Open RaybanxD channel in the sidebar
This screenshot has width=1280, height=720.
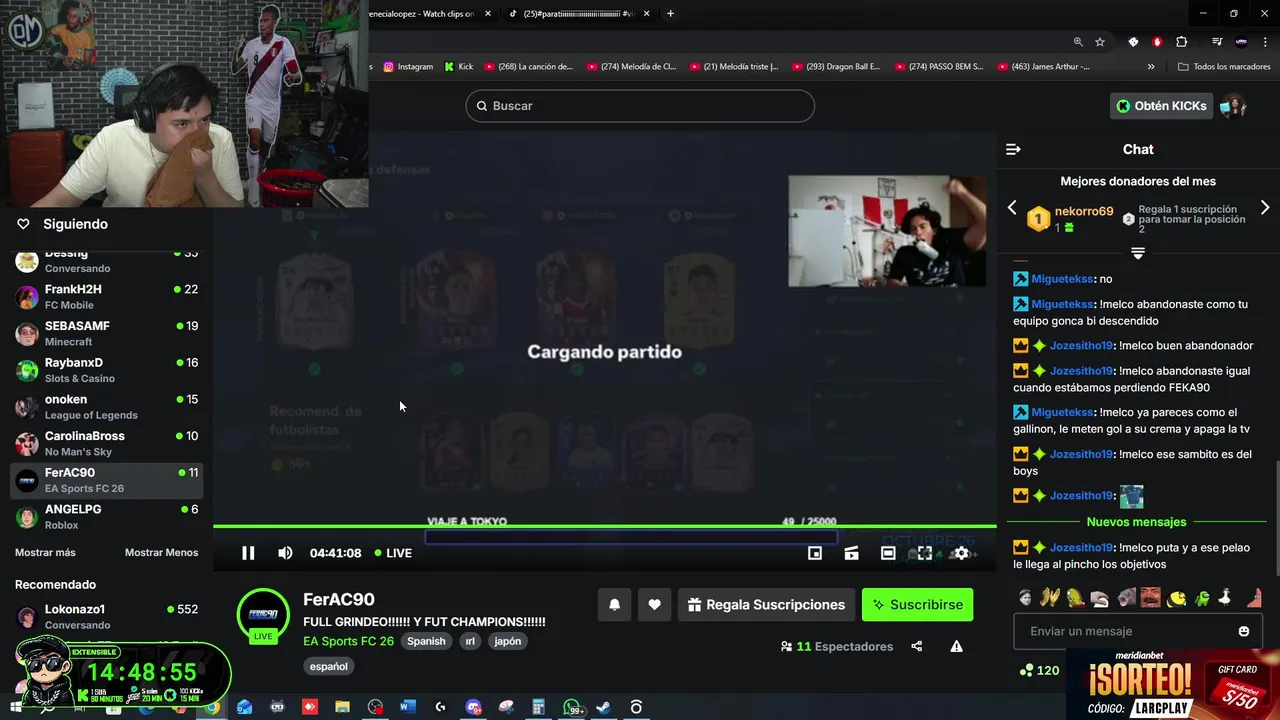(x=107, y=370)
